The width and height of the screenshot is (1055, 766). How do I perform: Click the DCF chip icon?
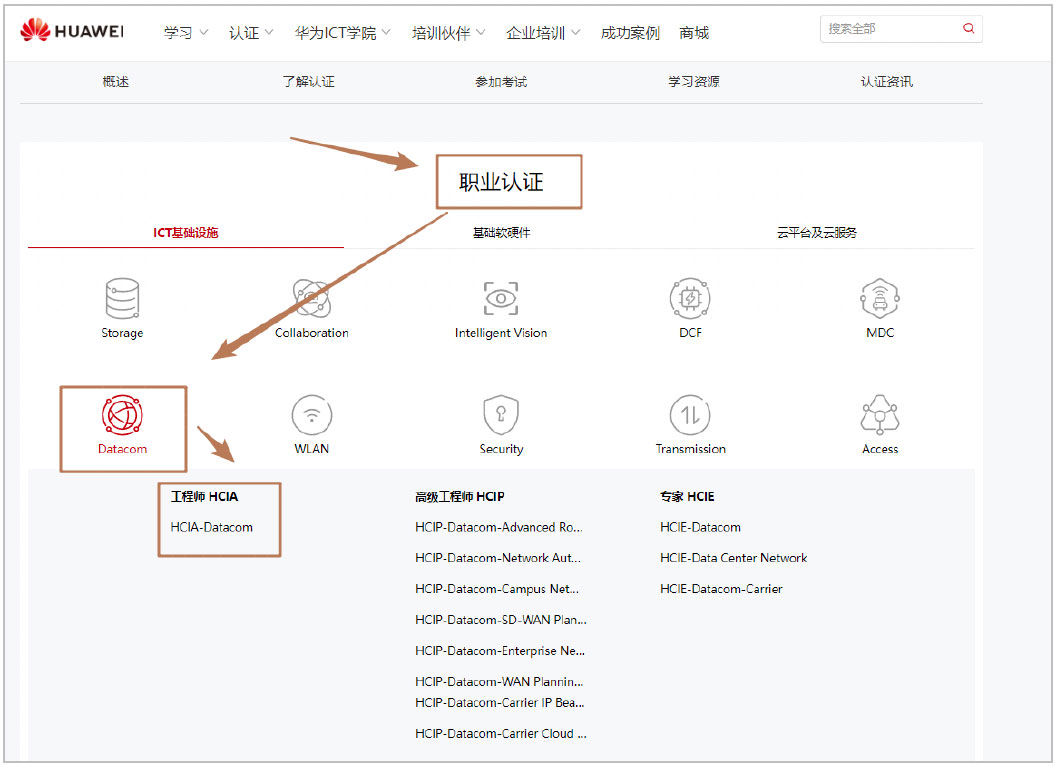690,299
